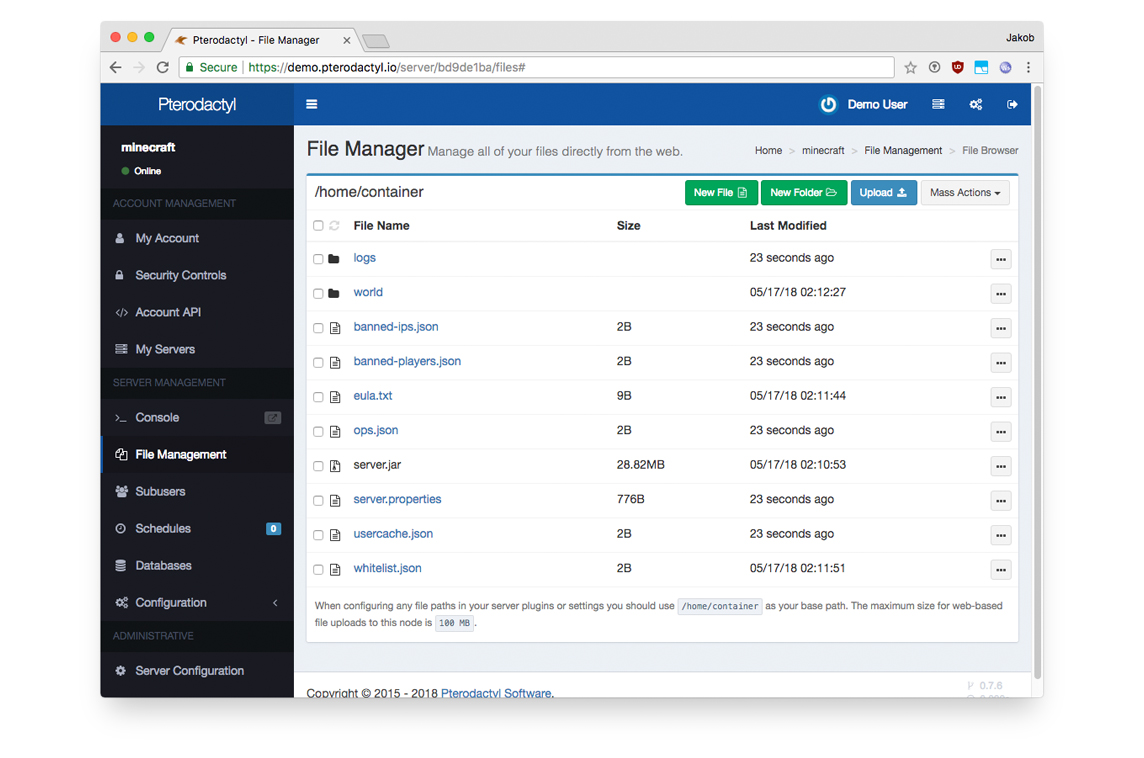Click the refresh icon beside File Name header
The height and width of the screenshot is (758, 1144).
tap(334, 225)
